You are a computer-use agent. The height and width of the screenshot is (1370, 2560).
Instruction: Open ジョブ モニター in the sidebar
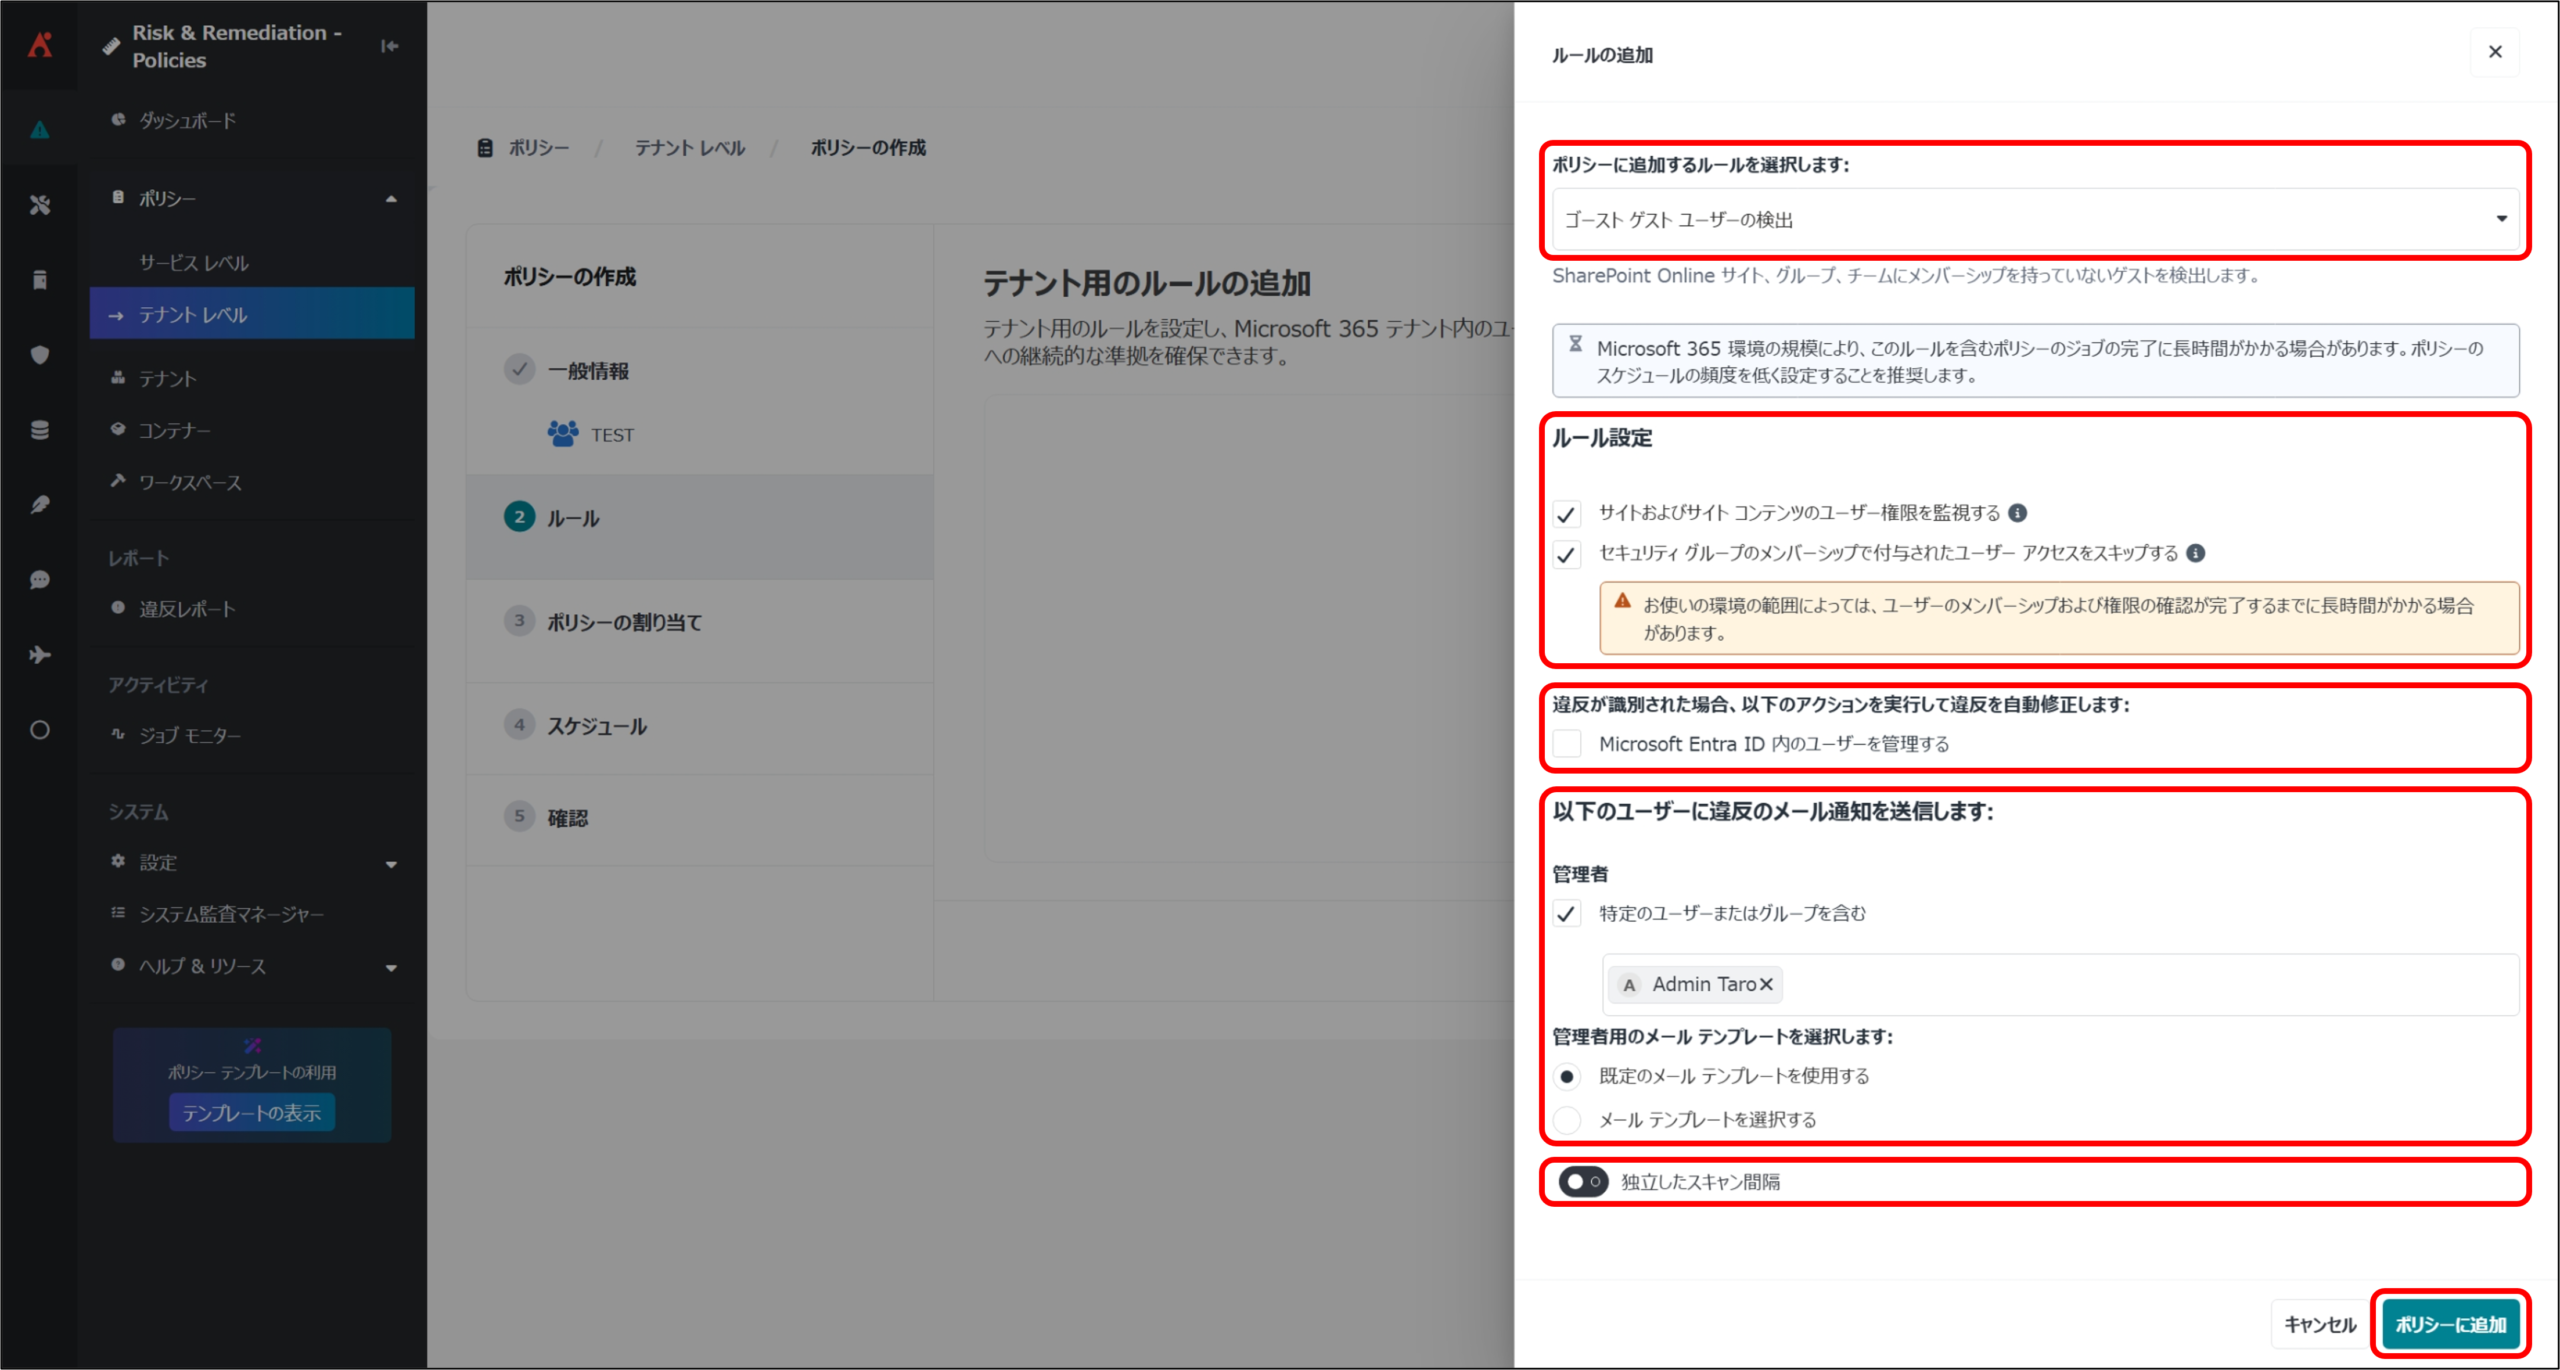190,736
